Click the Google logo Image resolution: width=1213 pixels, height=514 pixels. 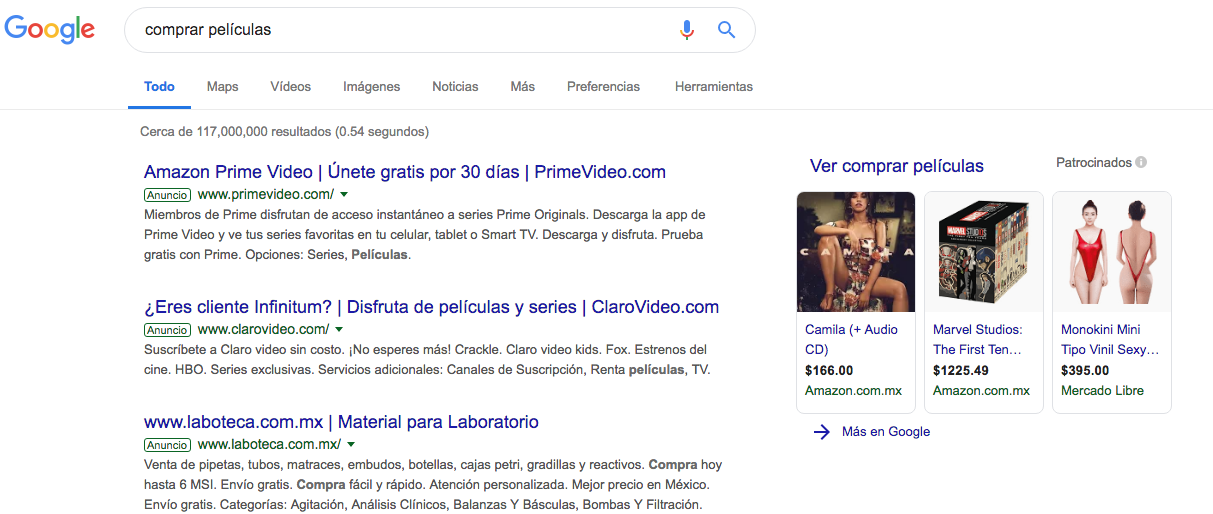50,30
